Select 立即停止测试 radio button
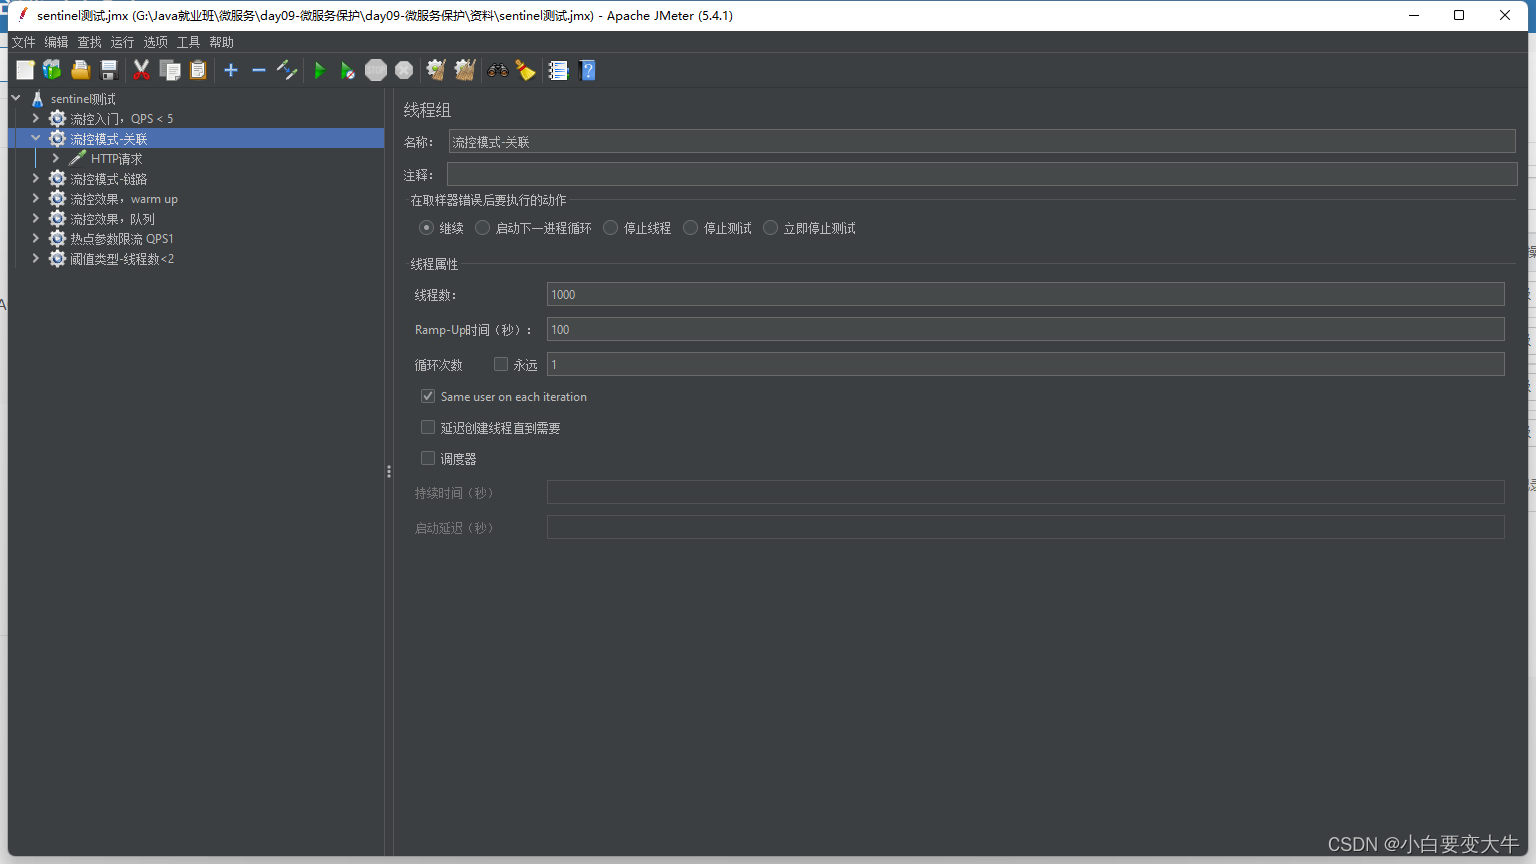Image resolution: width=1536 pixels, height=864 pixels. coord(771,228)
